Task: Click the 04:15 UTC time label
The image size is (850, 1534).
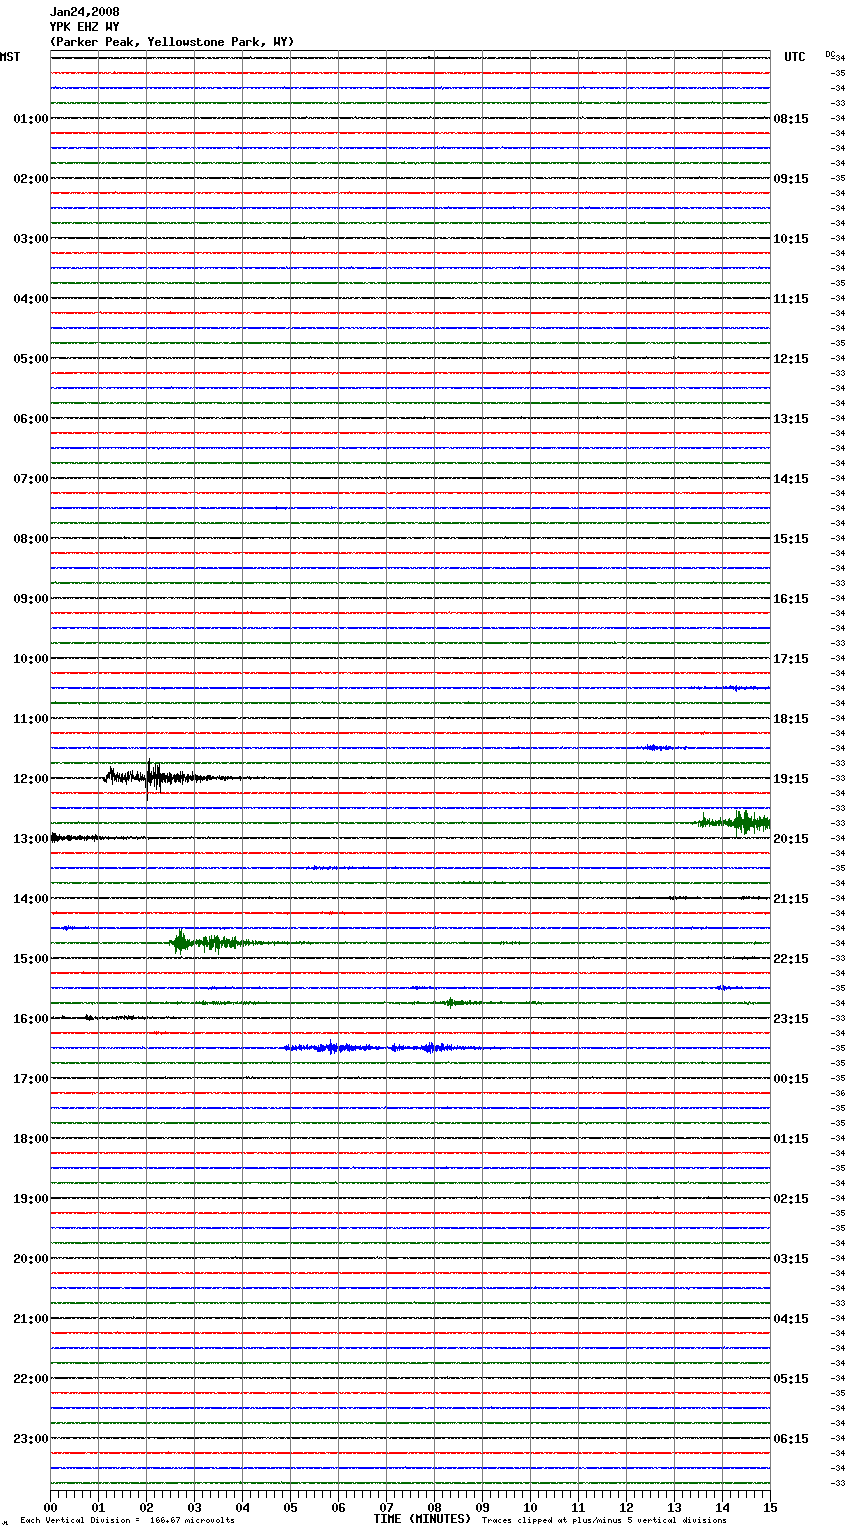Action: coord(791,1319)
